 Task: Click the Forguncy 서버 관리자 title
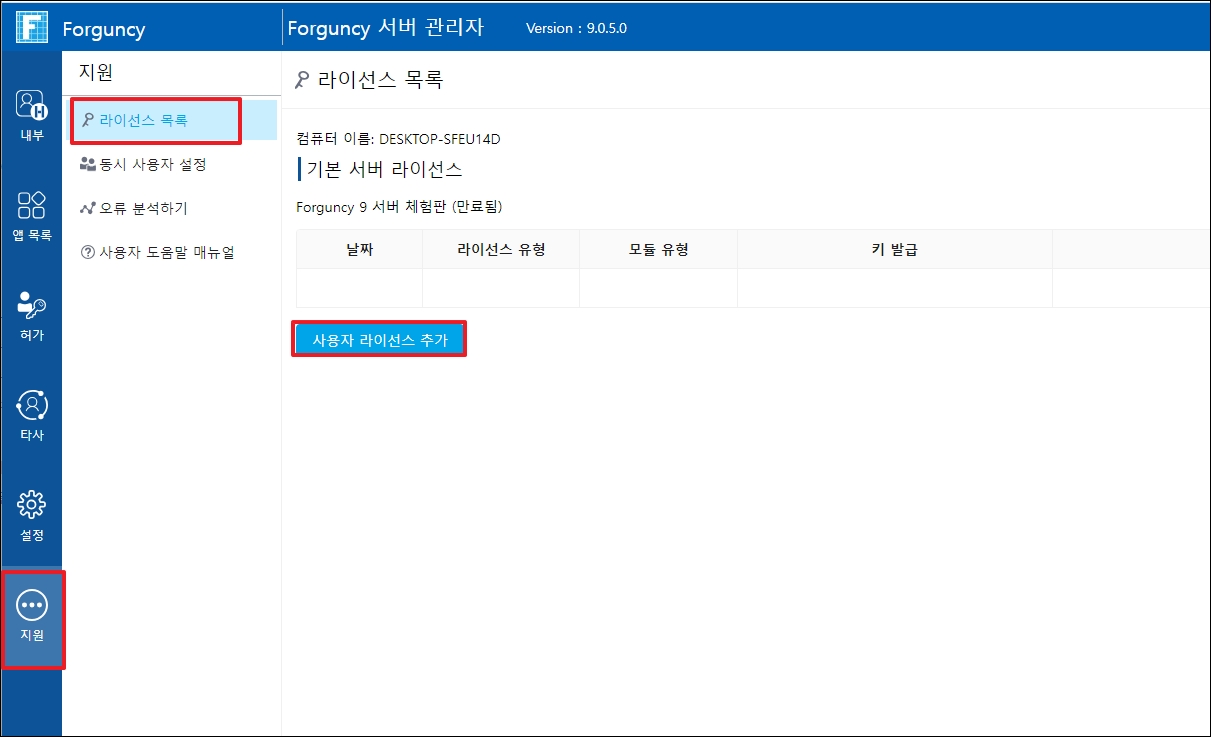coord(386,27)
